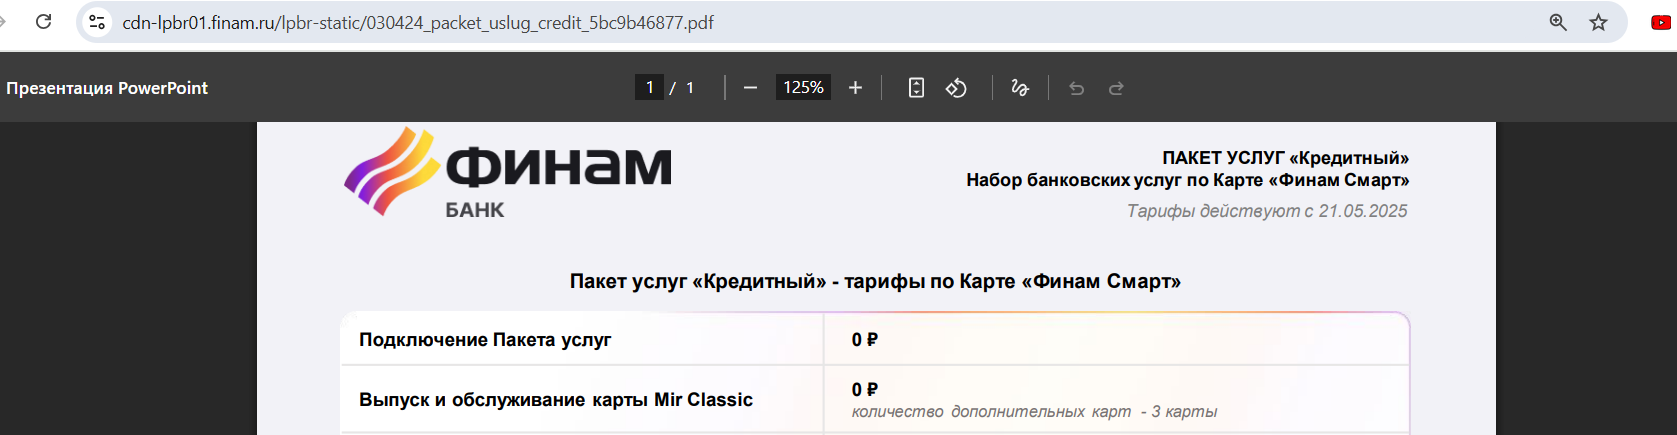This screenshot has width=1677, height=435.
Task: Click the Финам Банк logo
Action: [508, 172]
